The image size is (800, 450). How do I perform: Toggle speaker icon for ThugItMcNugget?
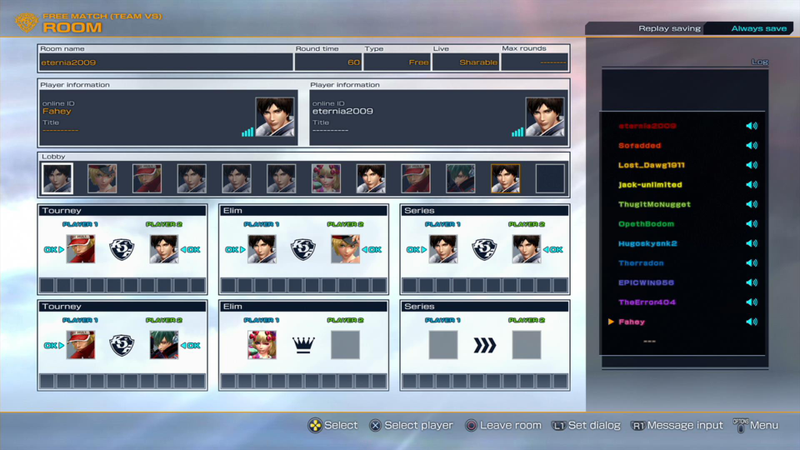[x=752, y=204]
